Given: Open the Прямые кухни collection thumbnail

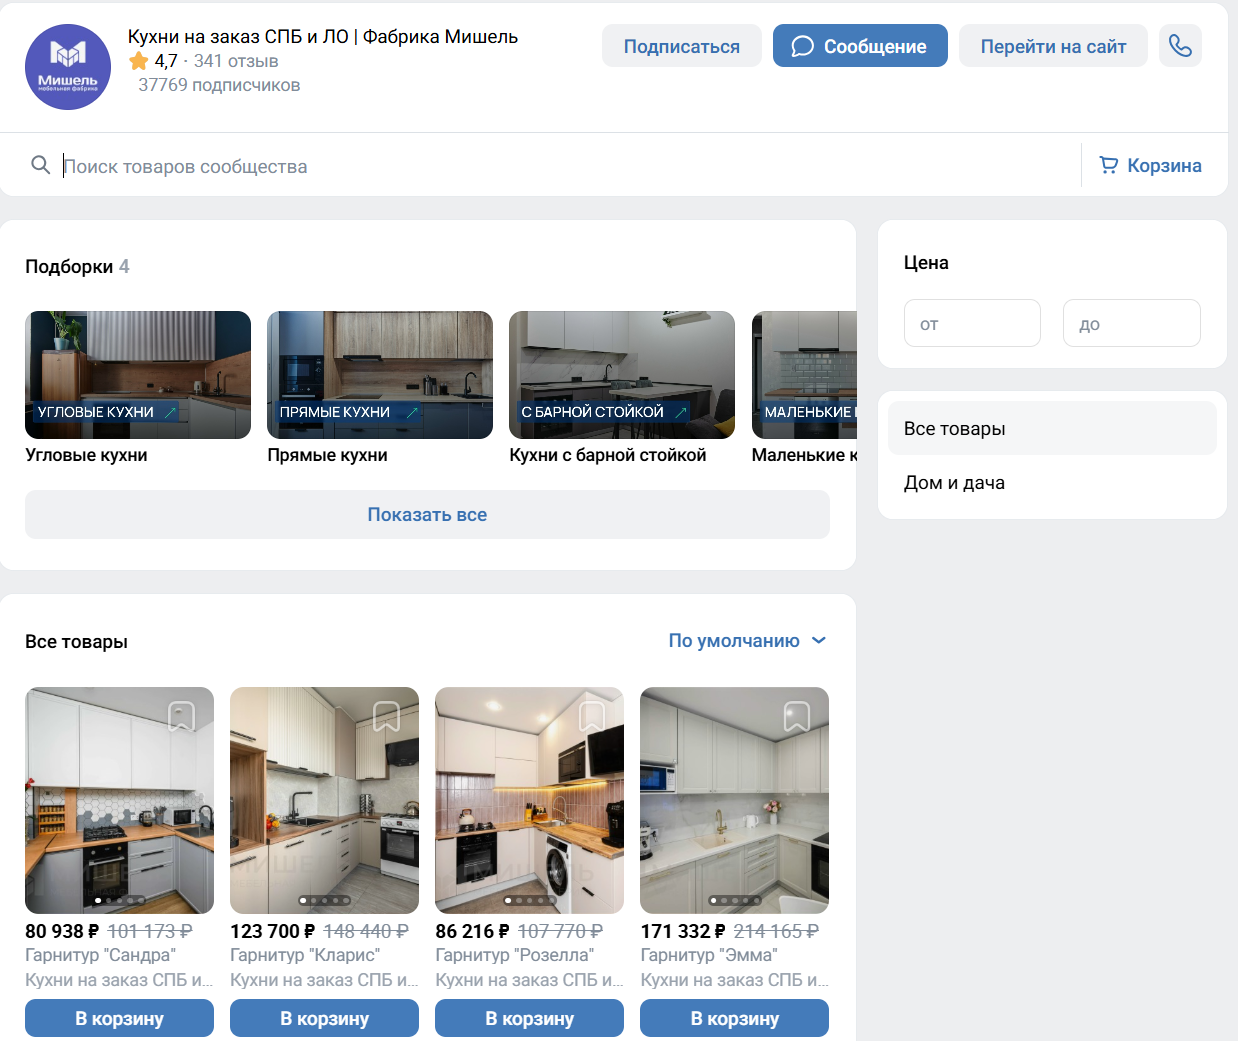Looking at the screenshot, I should click(380, 375).
